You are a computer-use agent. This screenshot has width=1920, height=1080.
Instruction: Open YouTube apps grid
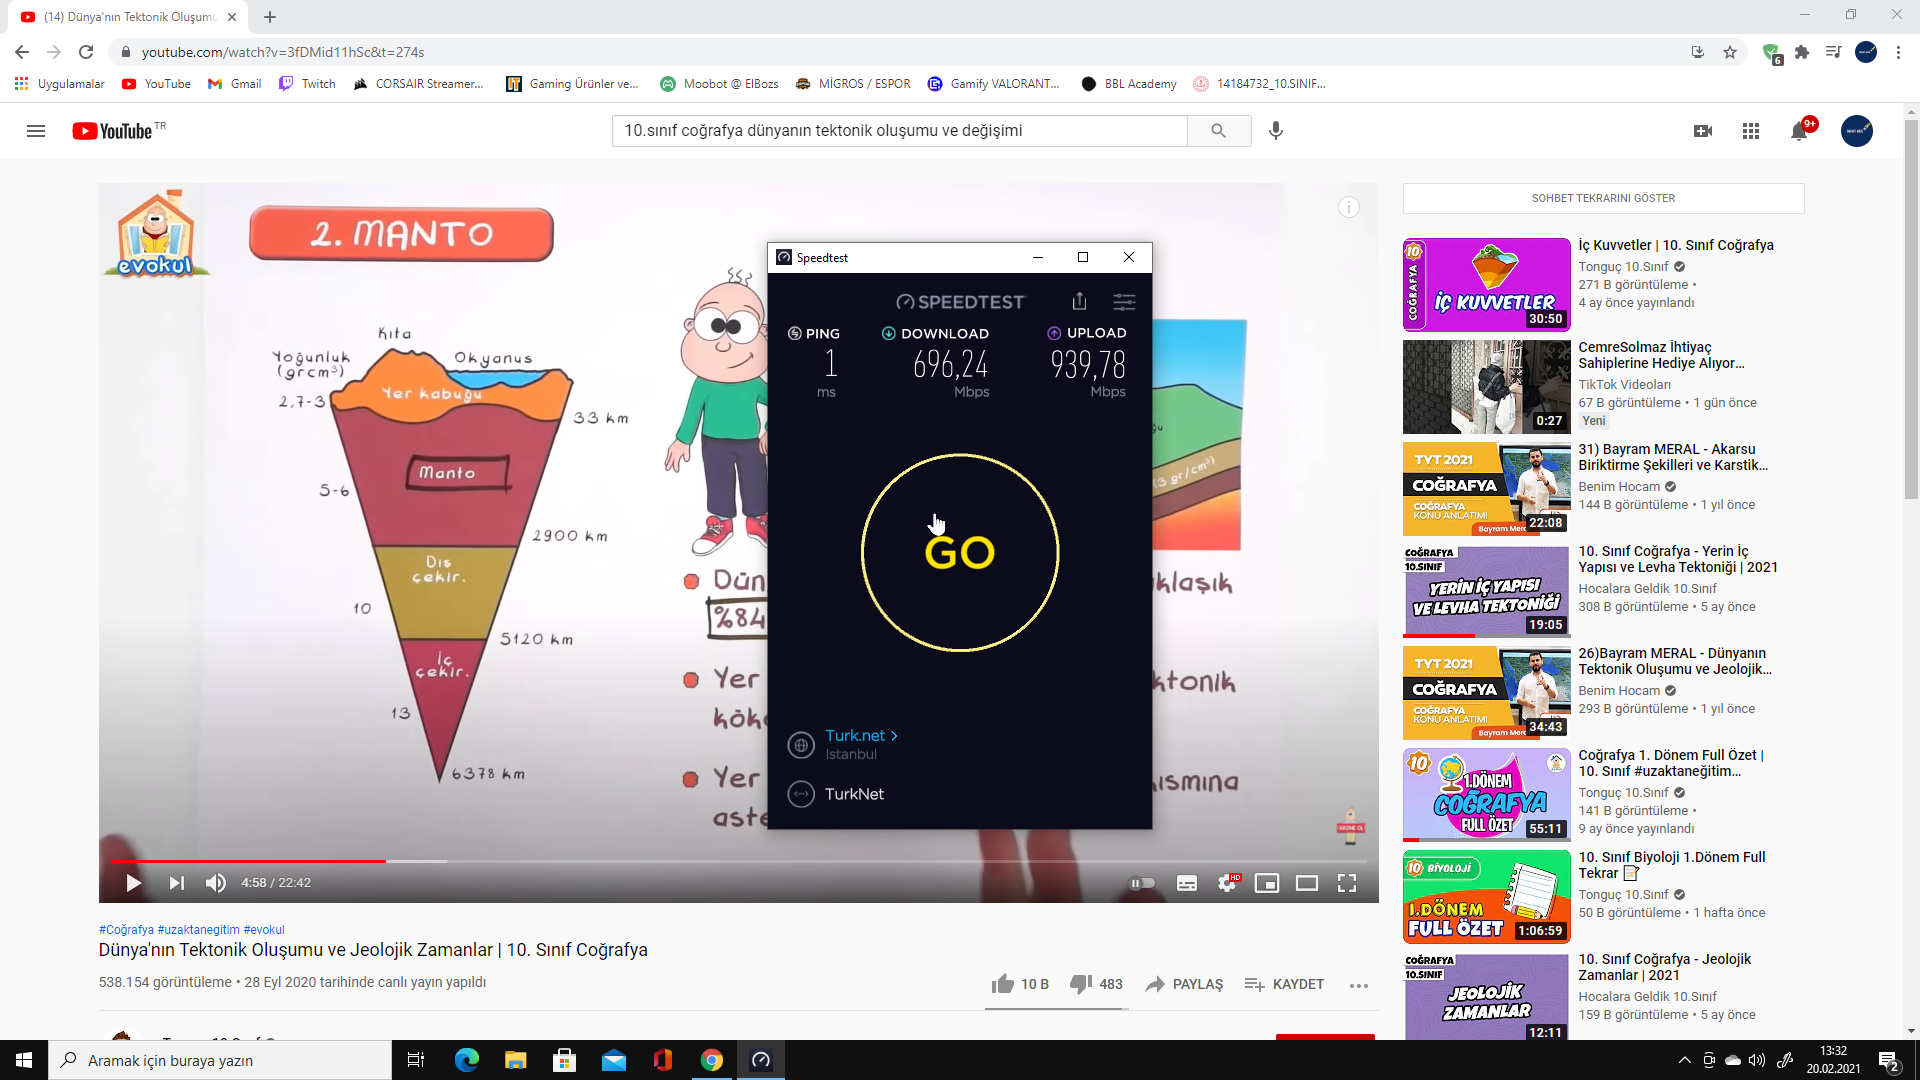1751,131
